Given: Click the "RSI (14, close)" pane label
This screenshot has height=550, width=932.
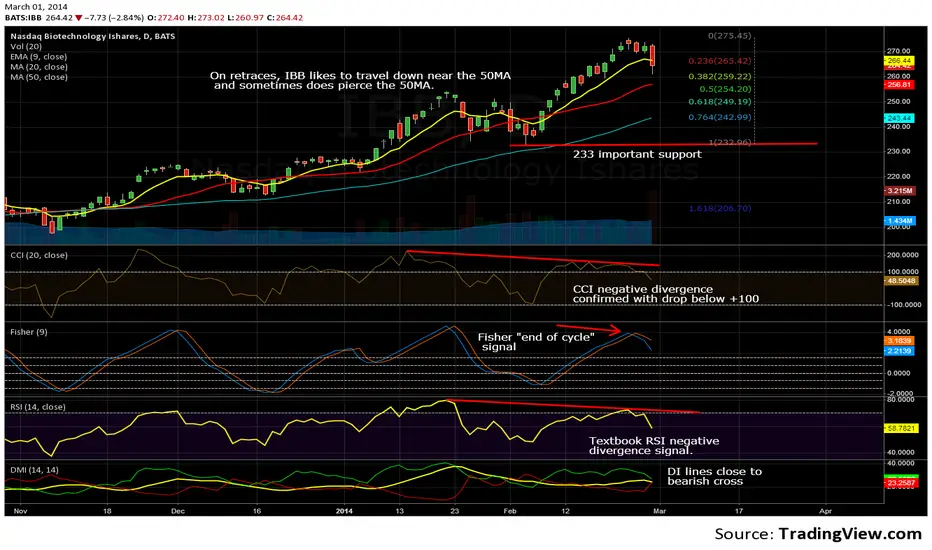Looking at the screenshot, I should coord(37,407).
